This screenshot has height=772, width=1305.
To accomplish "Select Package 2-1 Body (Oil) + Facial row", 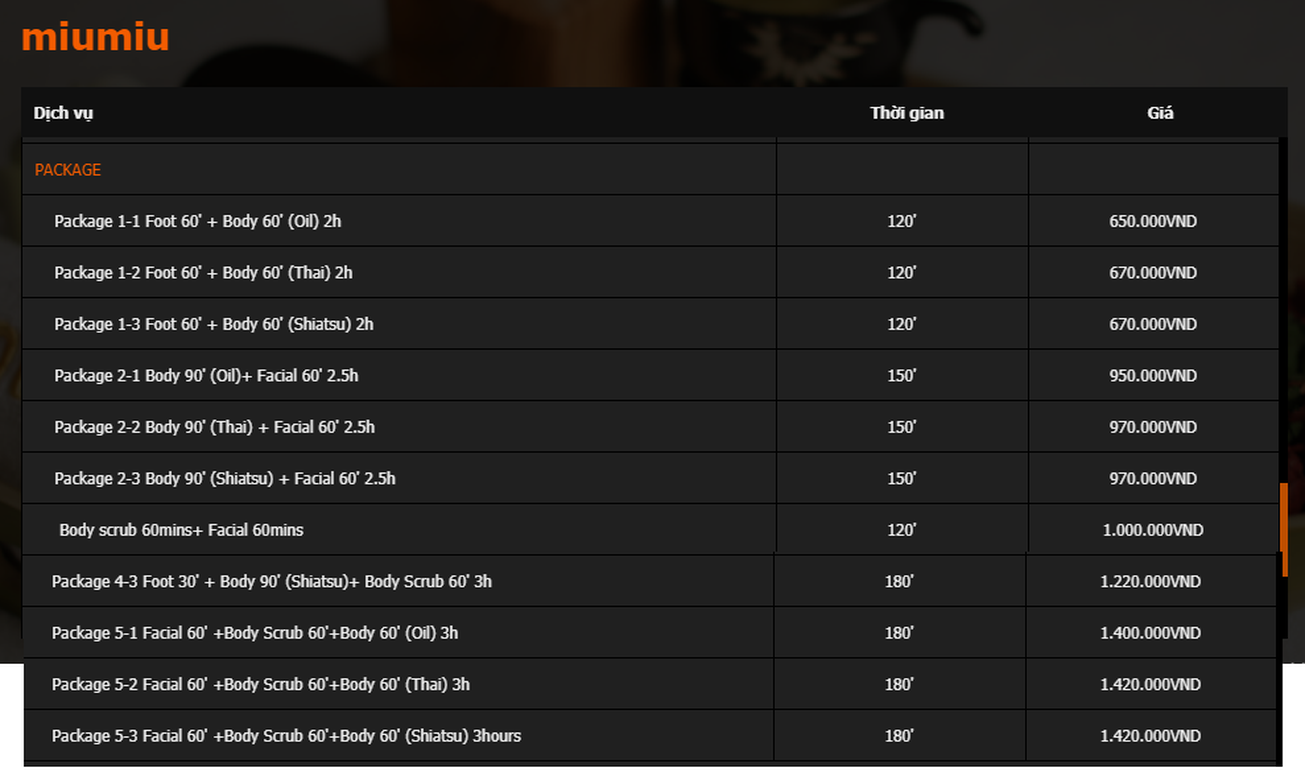I will (650, 375).
